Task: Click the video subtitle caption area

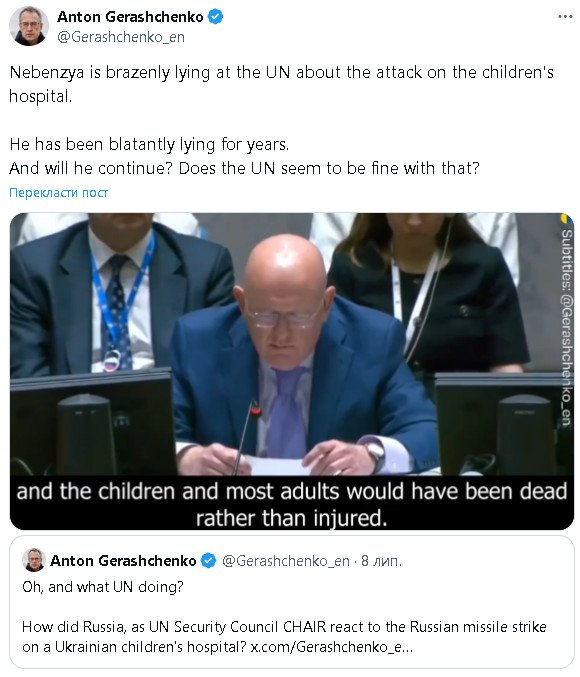Action: click(292, 503)
